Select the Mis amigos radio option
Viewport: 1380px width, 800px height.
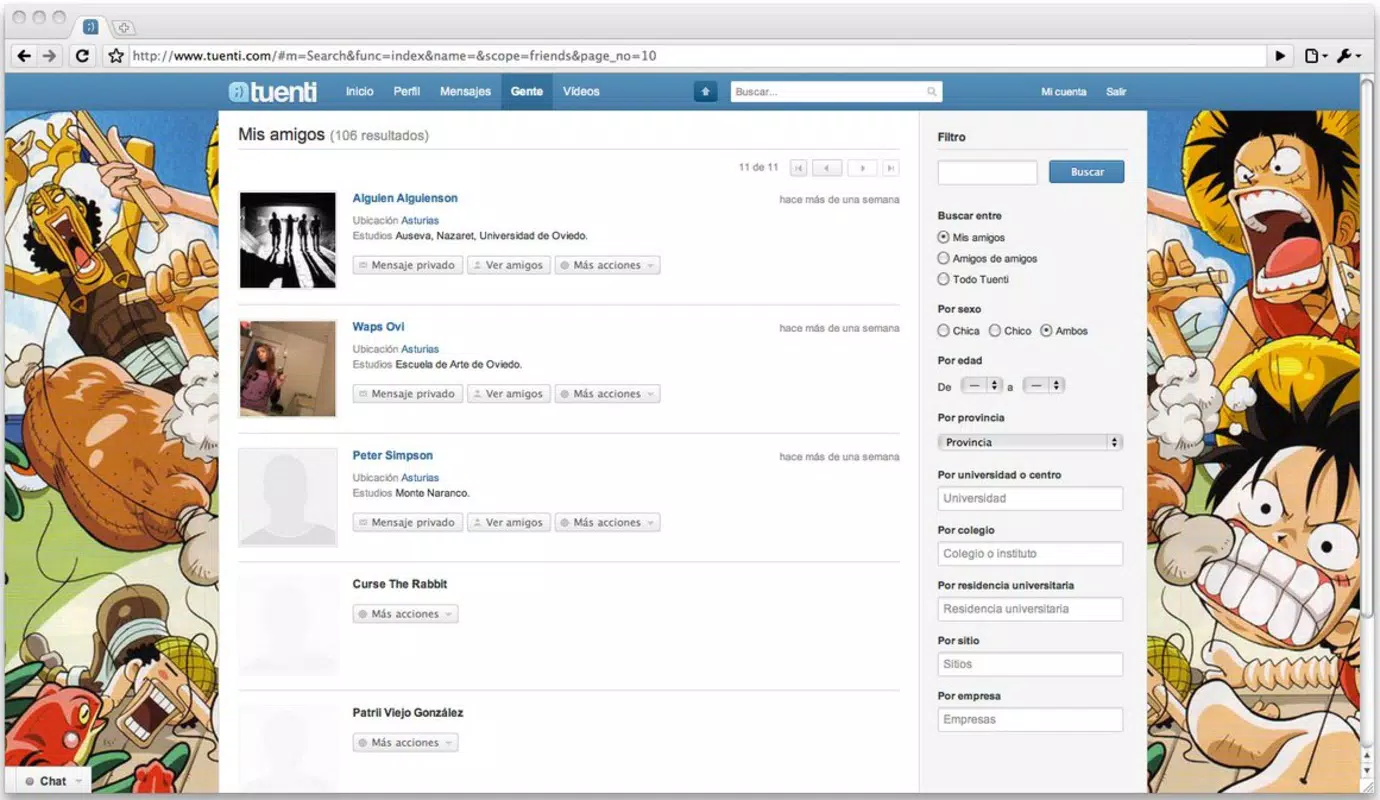click(943, 238)
